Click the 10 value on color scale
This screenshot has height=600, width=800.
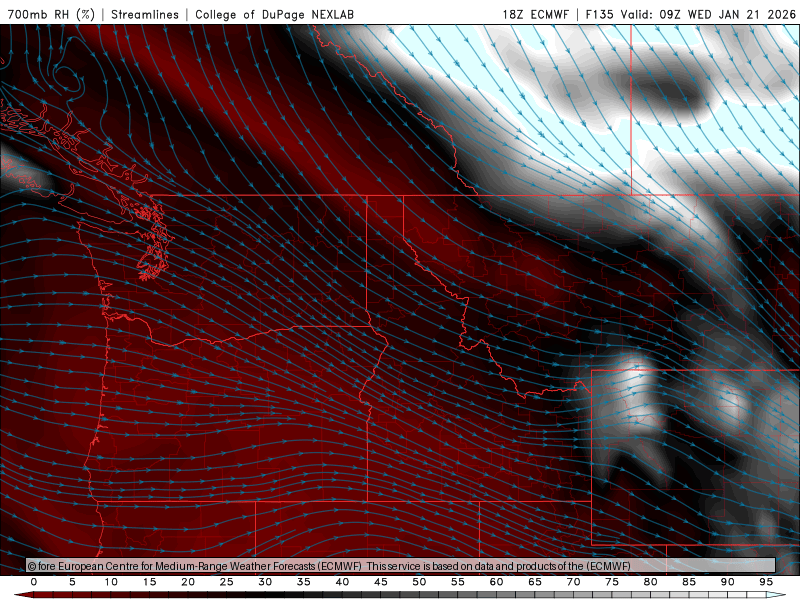coord(111,582)
